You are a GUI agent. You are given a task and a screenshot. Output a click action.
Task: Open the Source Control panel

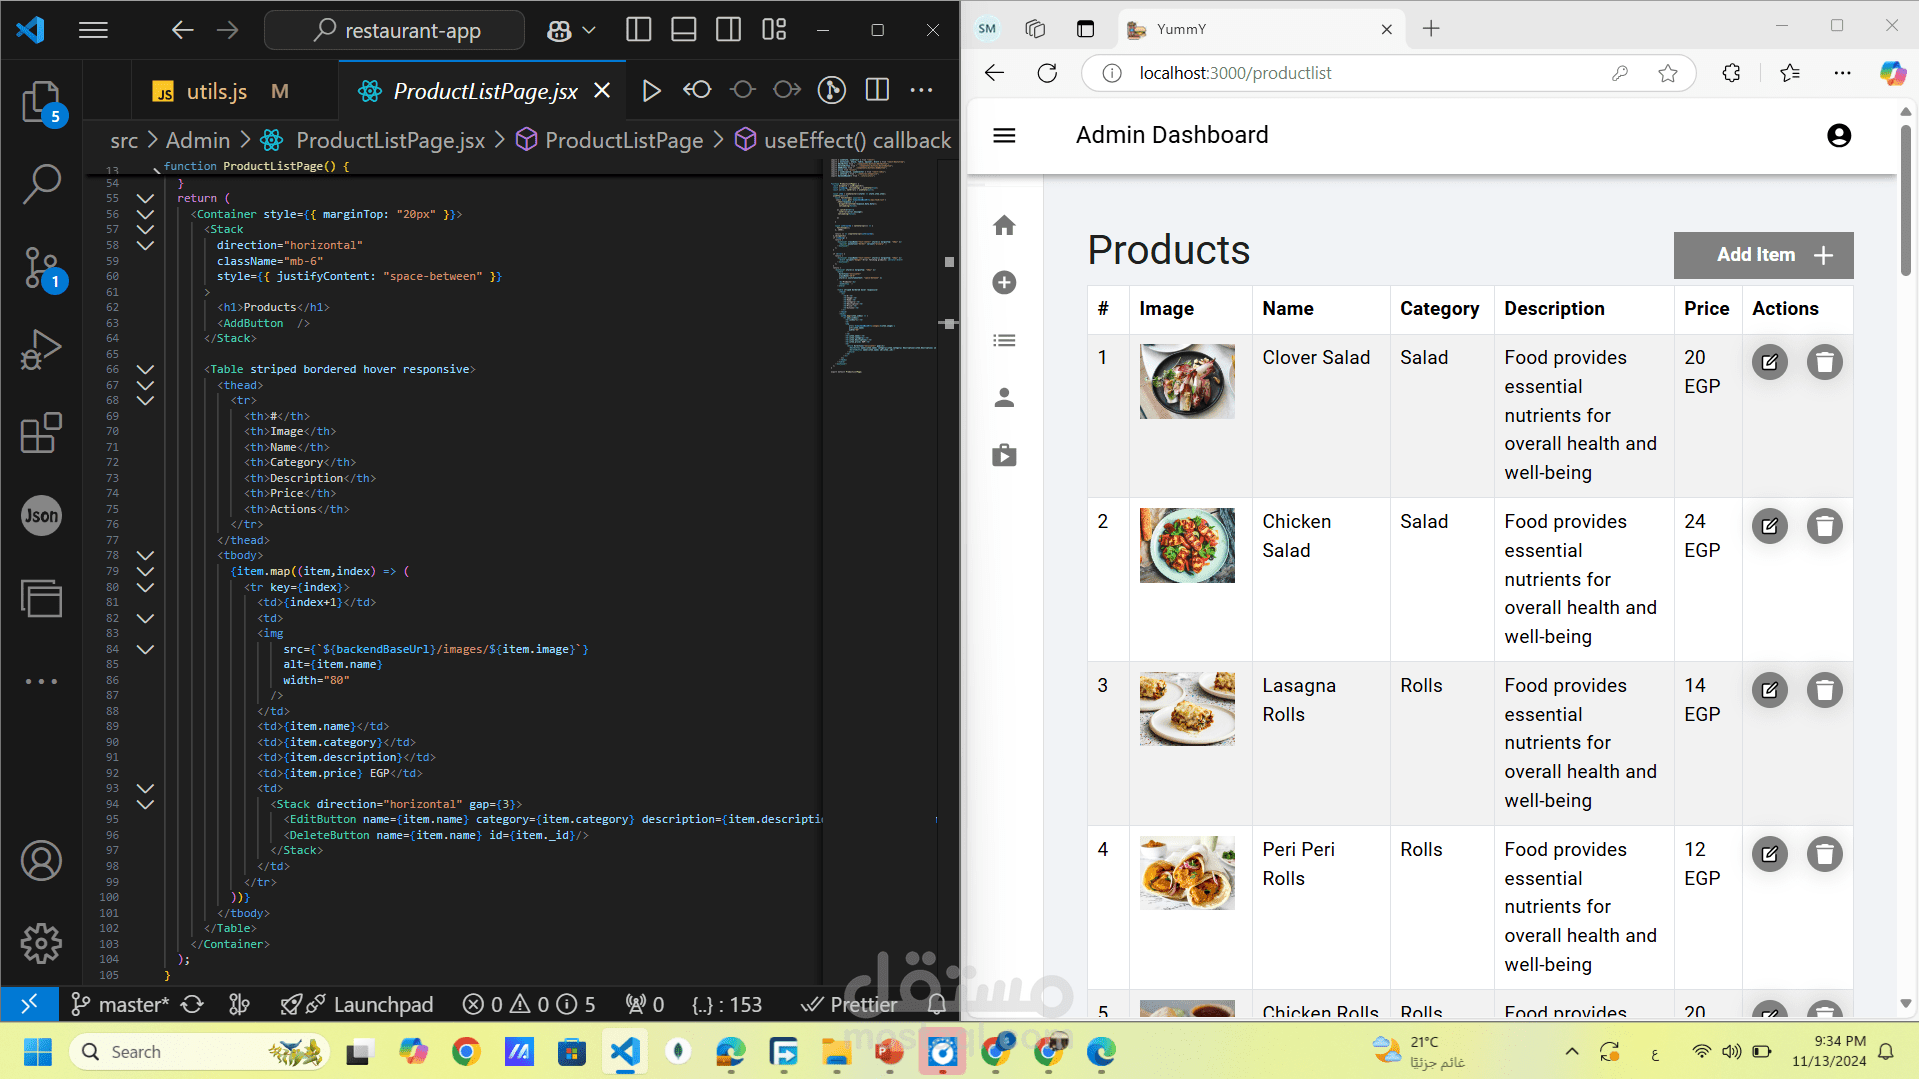point(41,268)
